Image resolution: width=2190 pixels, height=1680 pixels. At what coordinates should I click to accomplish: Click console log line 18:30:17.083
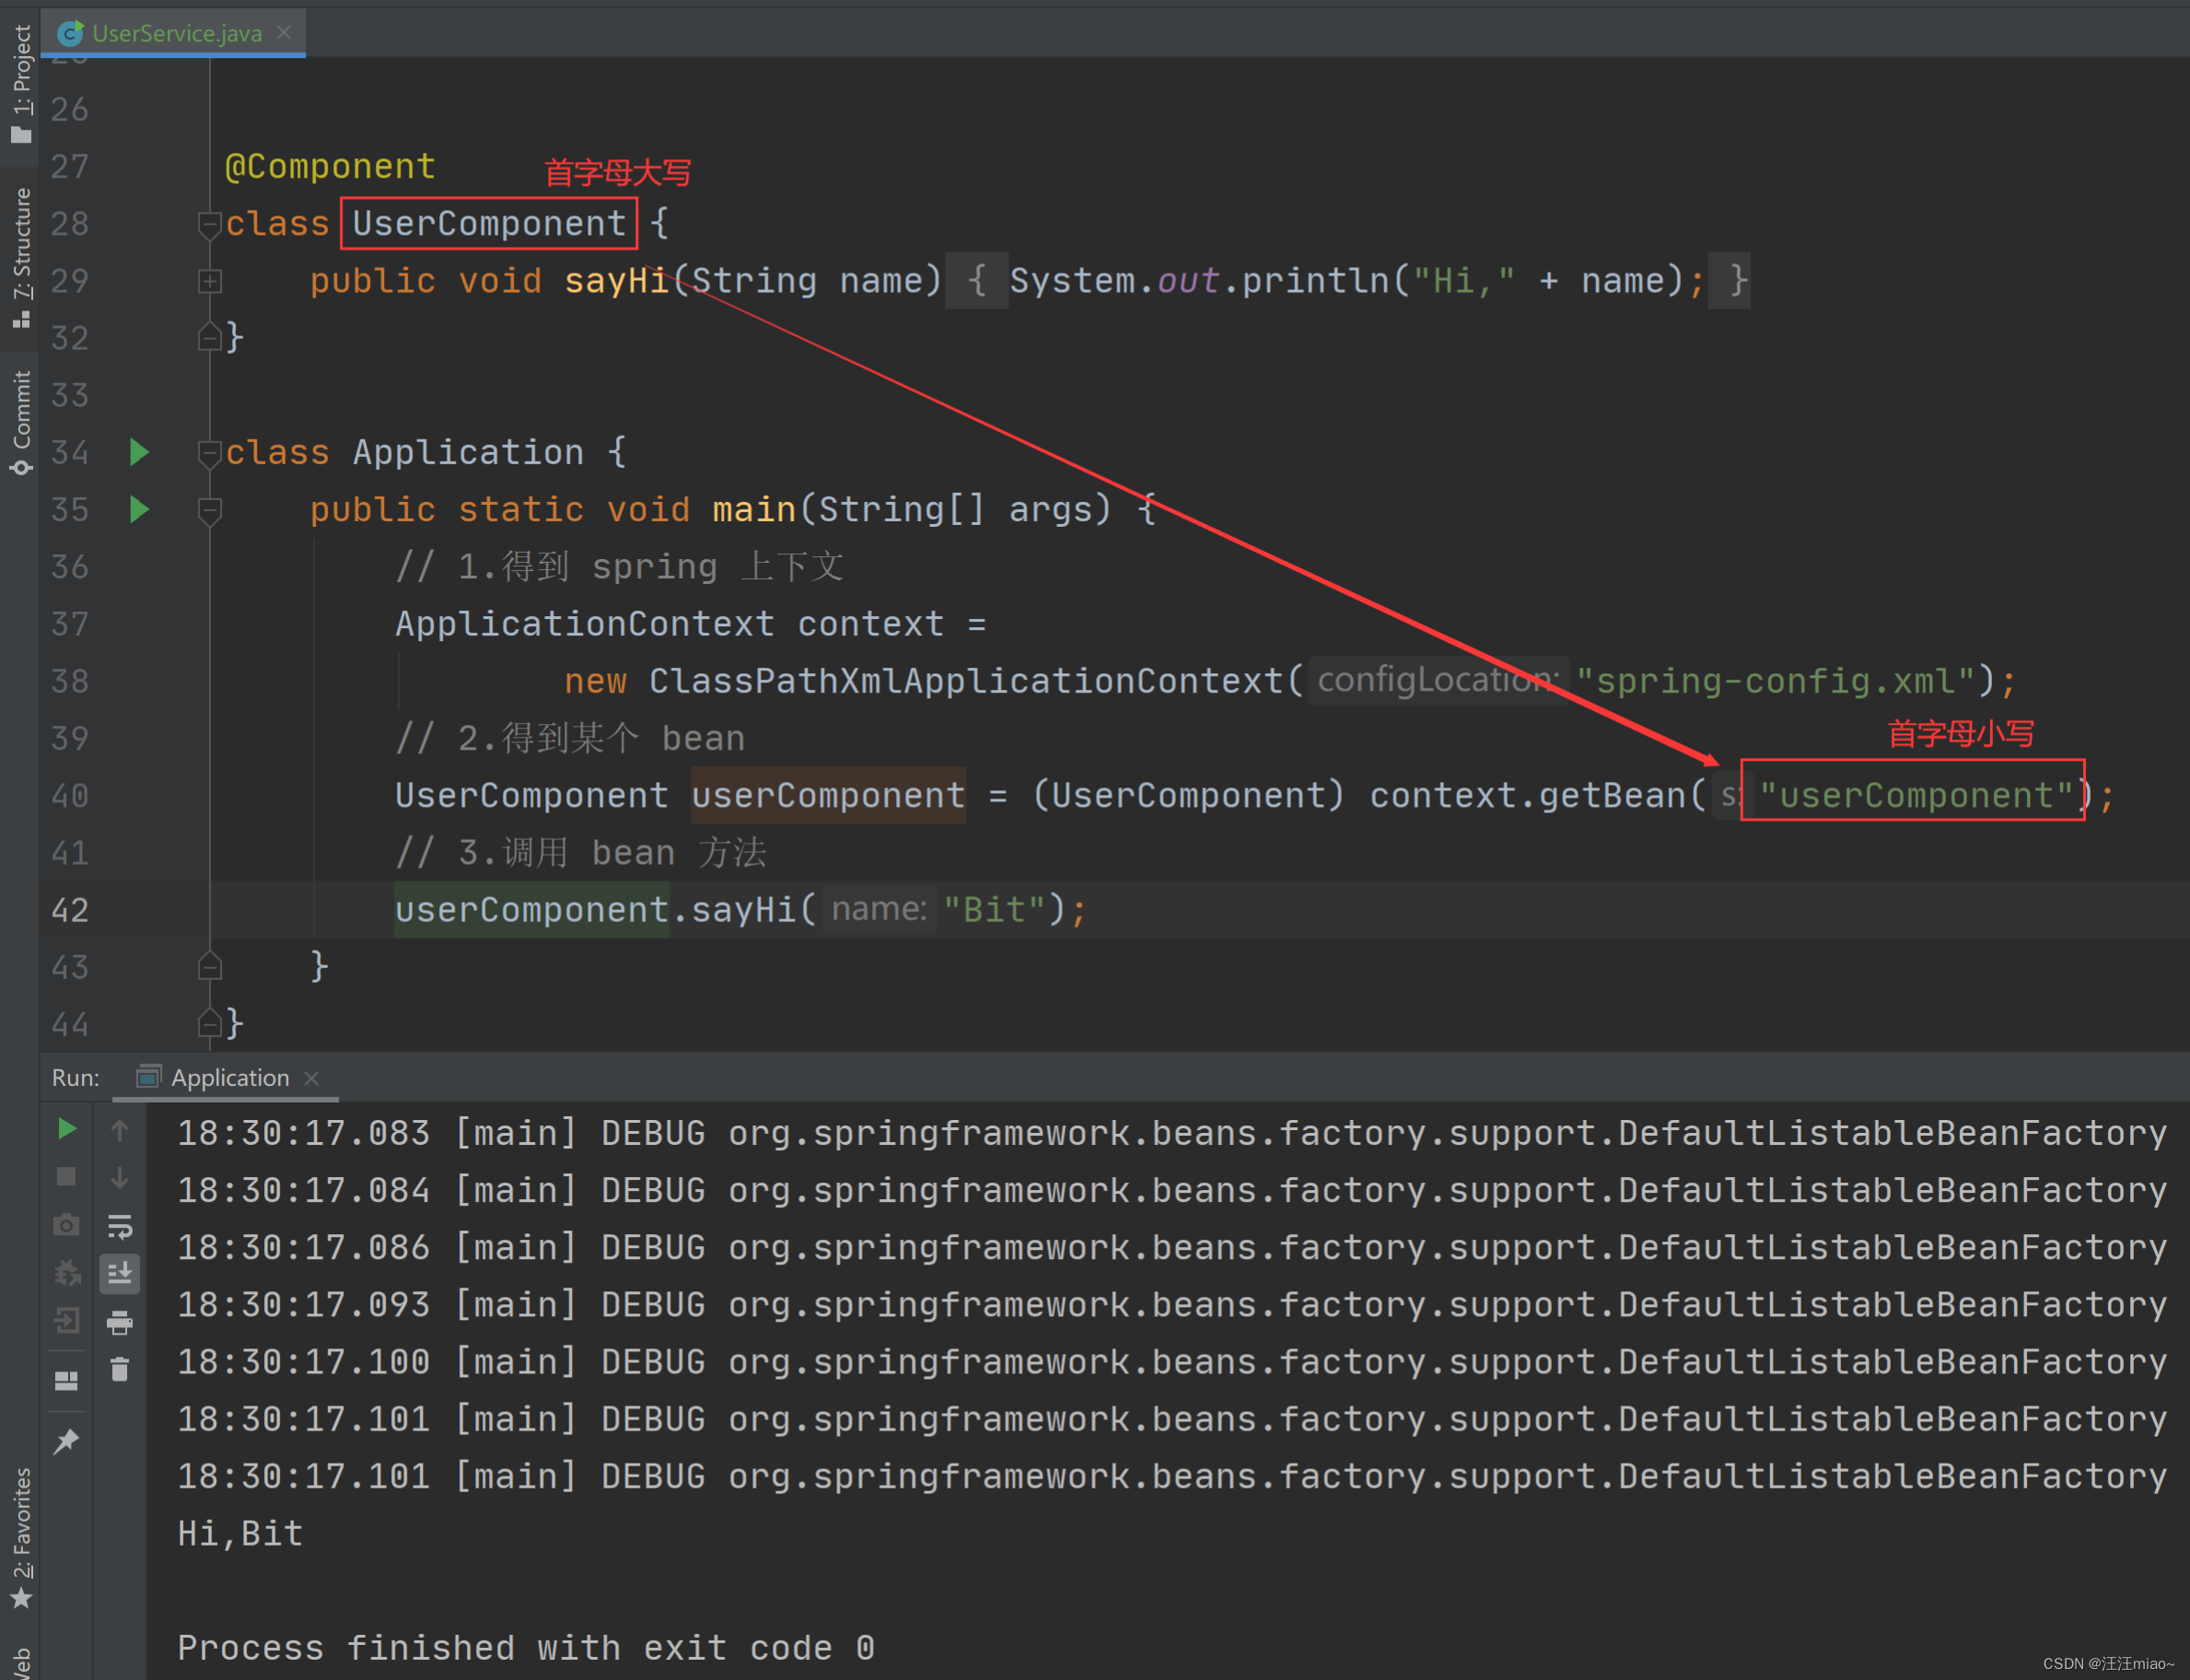(x=1171, y=1133)
